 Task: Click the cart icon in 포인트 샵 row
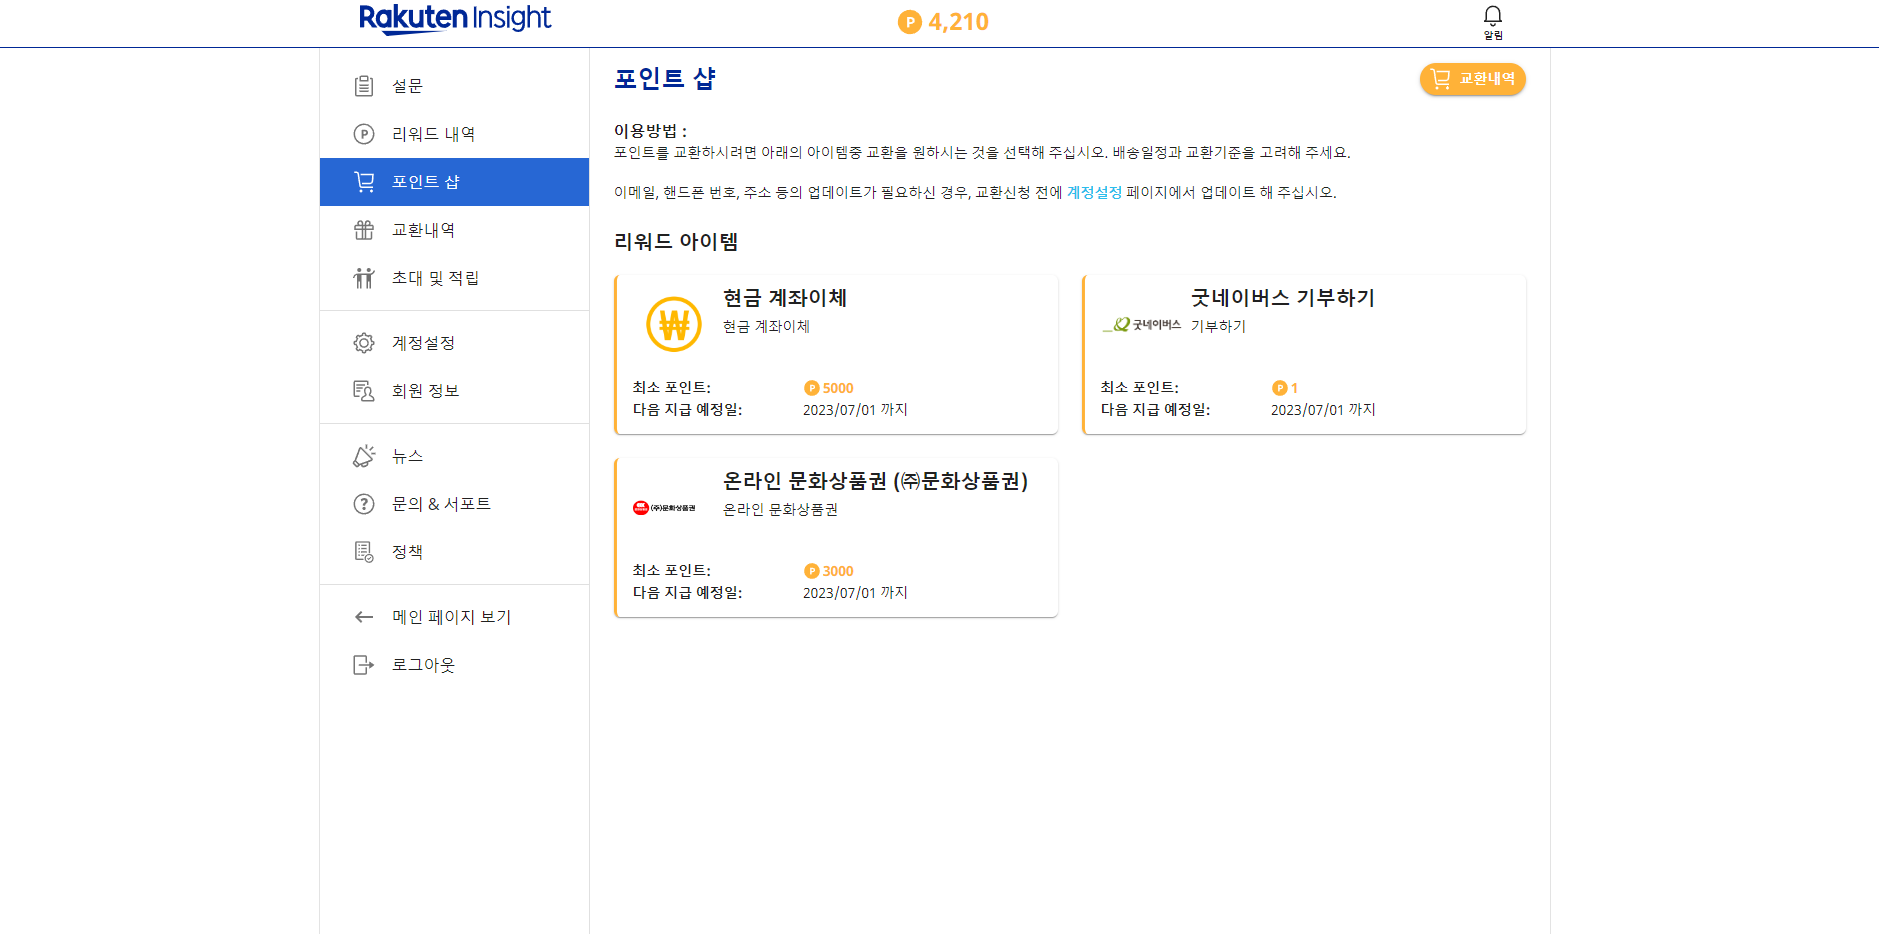point(364,182)
